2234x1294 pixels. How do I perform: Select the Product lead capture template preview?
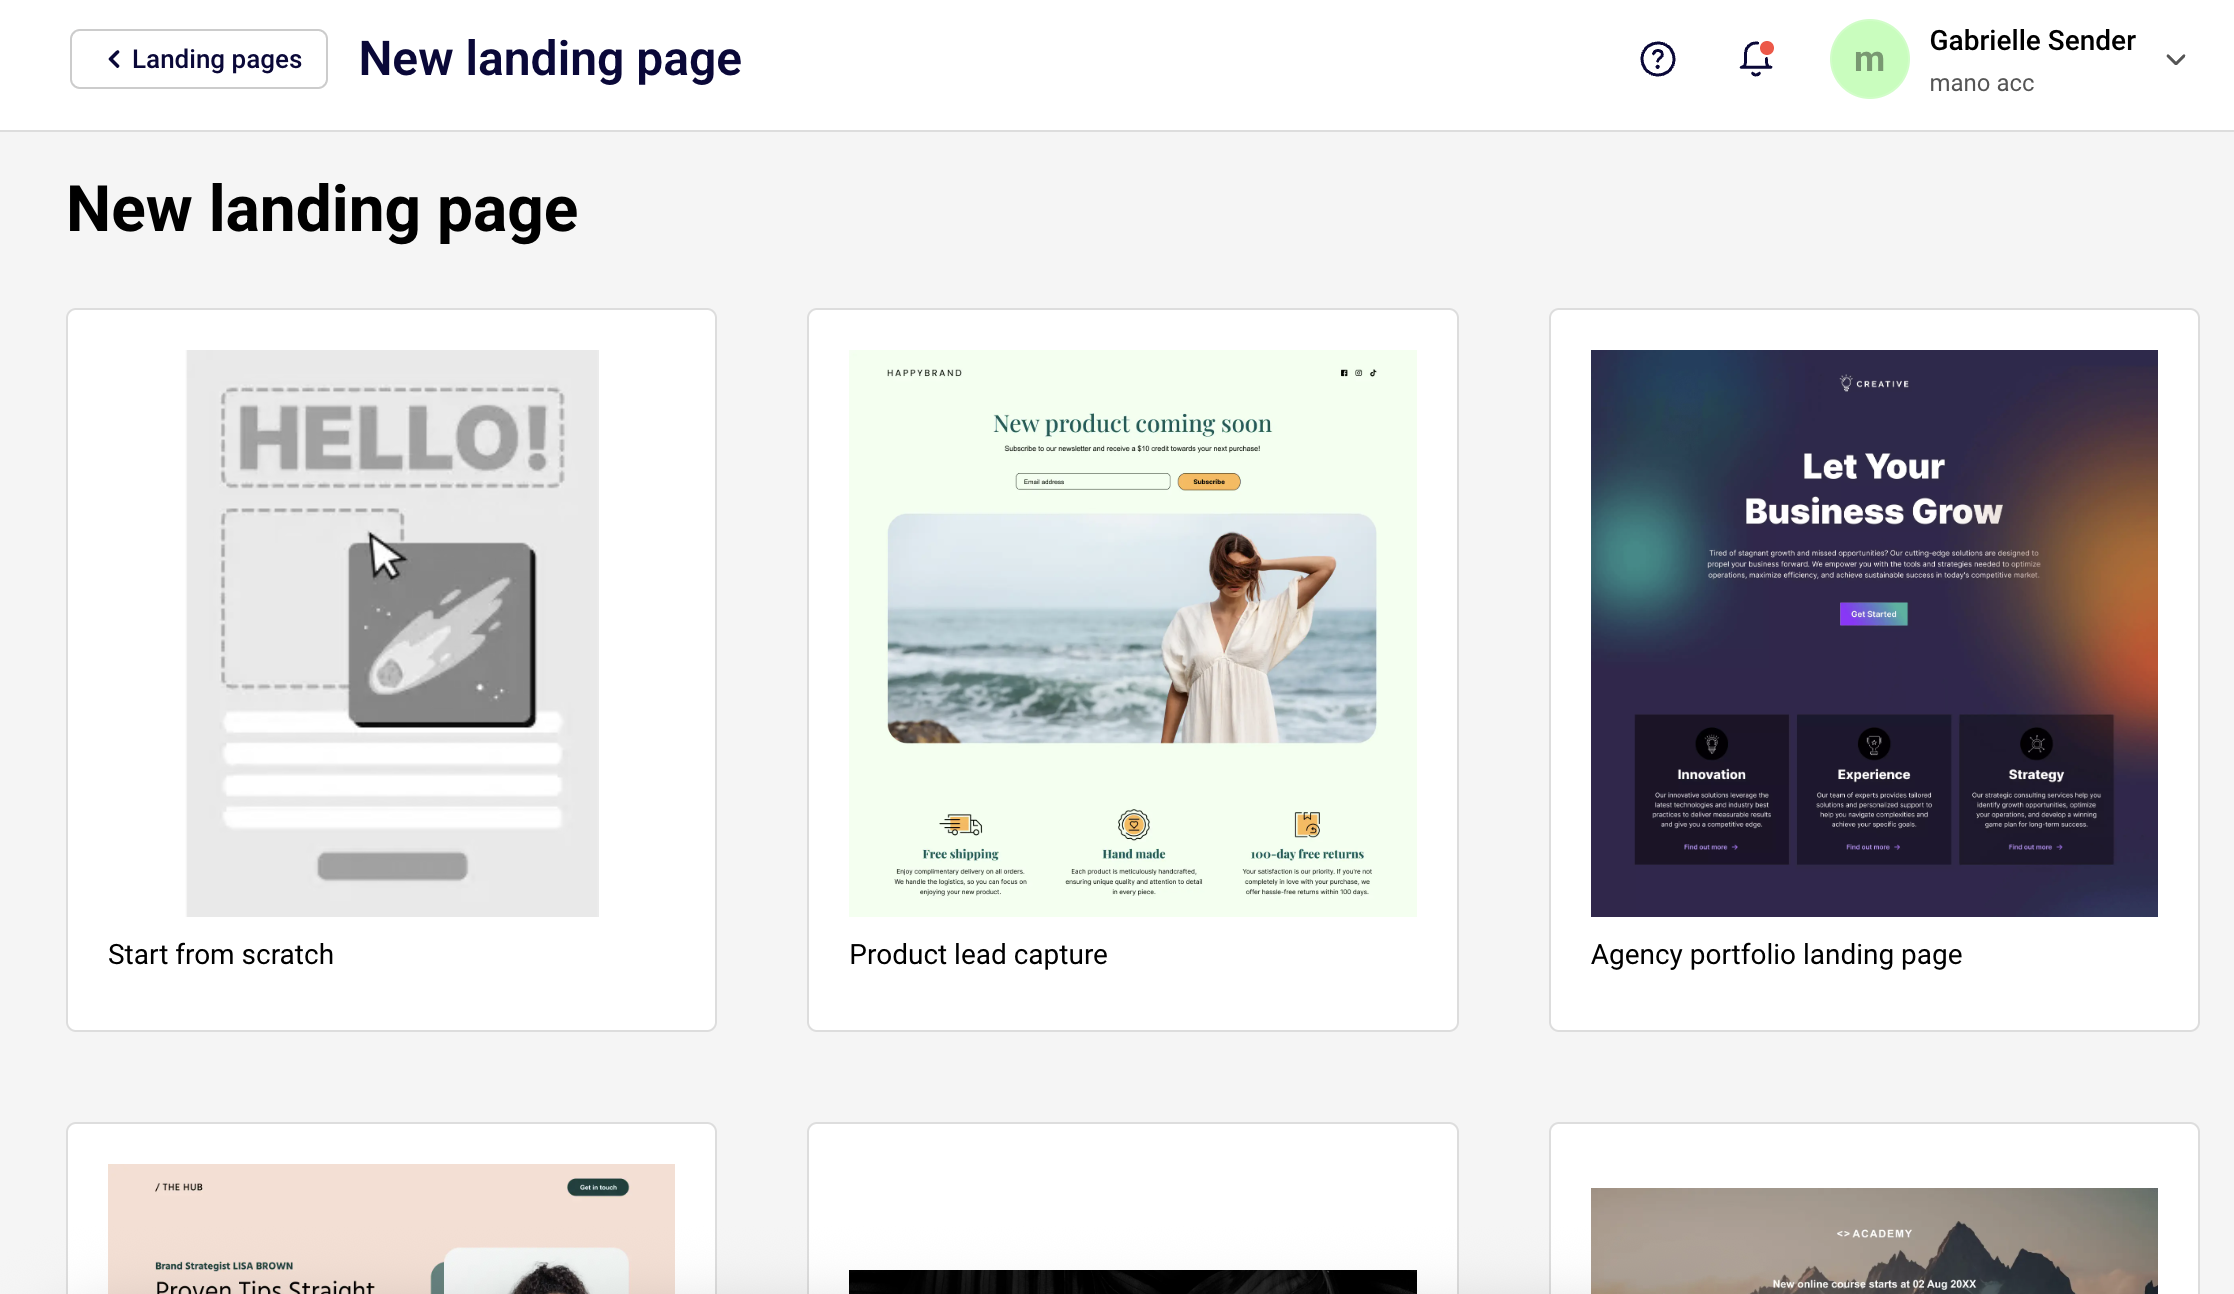[x=1132, y=632]
